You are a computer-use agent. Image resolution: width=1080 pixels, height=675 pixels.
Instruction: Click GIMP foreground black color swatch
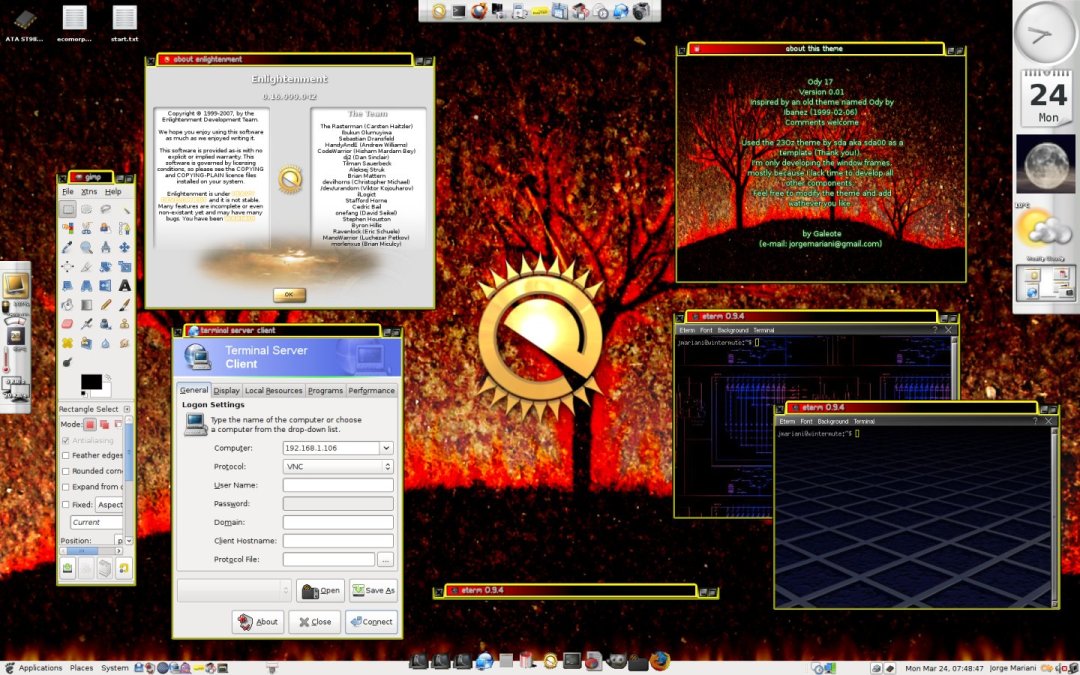click(90, 381)
